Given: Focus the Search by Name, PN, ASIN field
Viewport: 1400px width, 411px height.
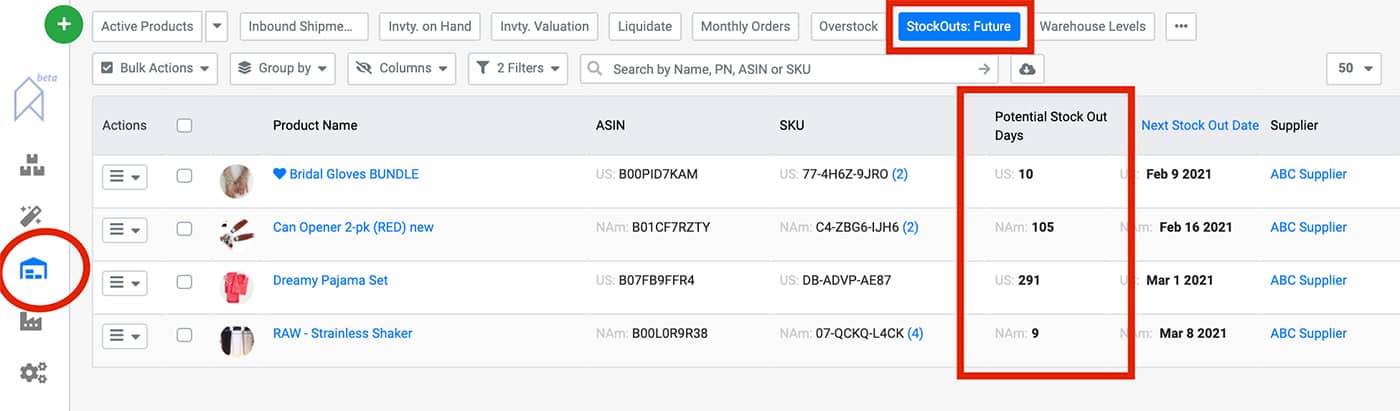Looking at the screenshot, I should [790, 69].
